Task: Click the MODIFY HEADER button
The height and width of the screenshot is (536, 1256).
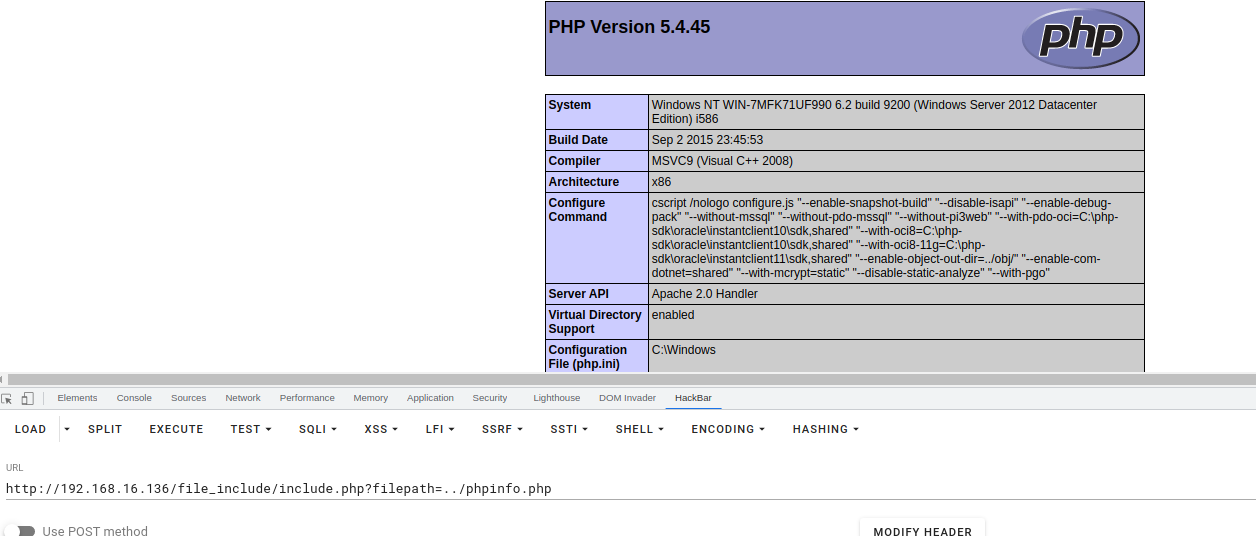Action: [922, 529]
